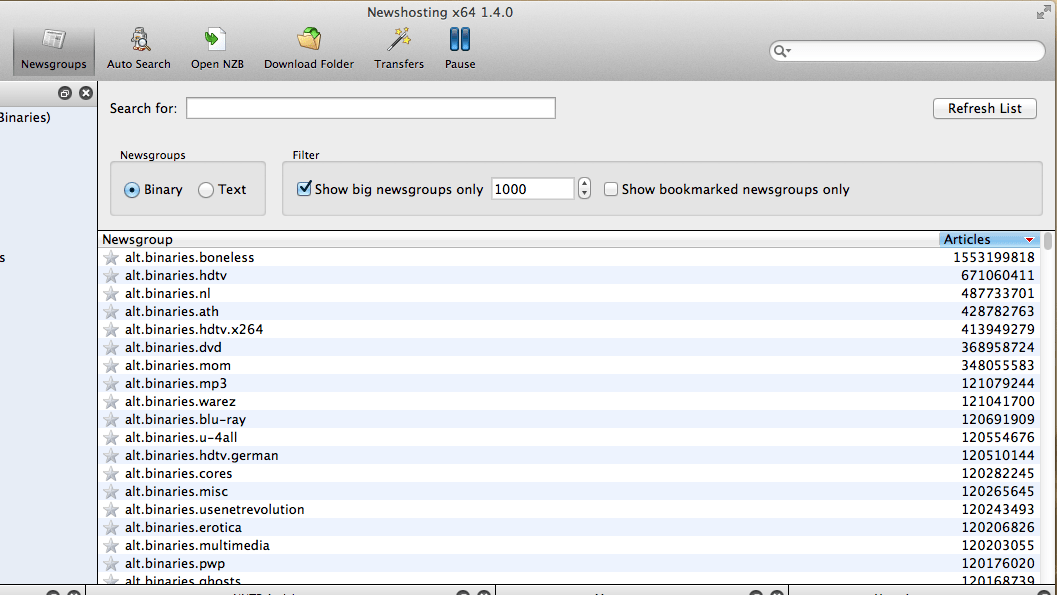Detach the left sidebar panel

(65, 93)
